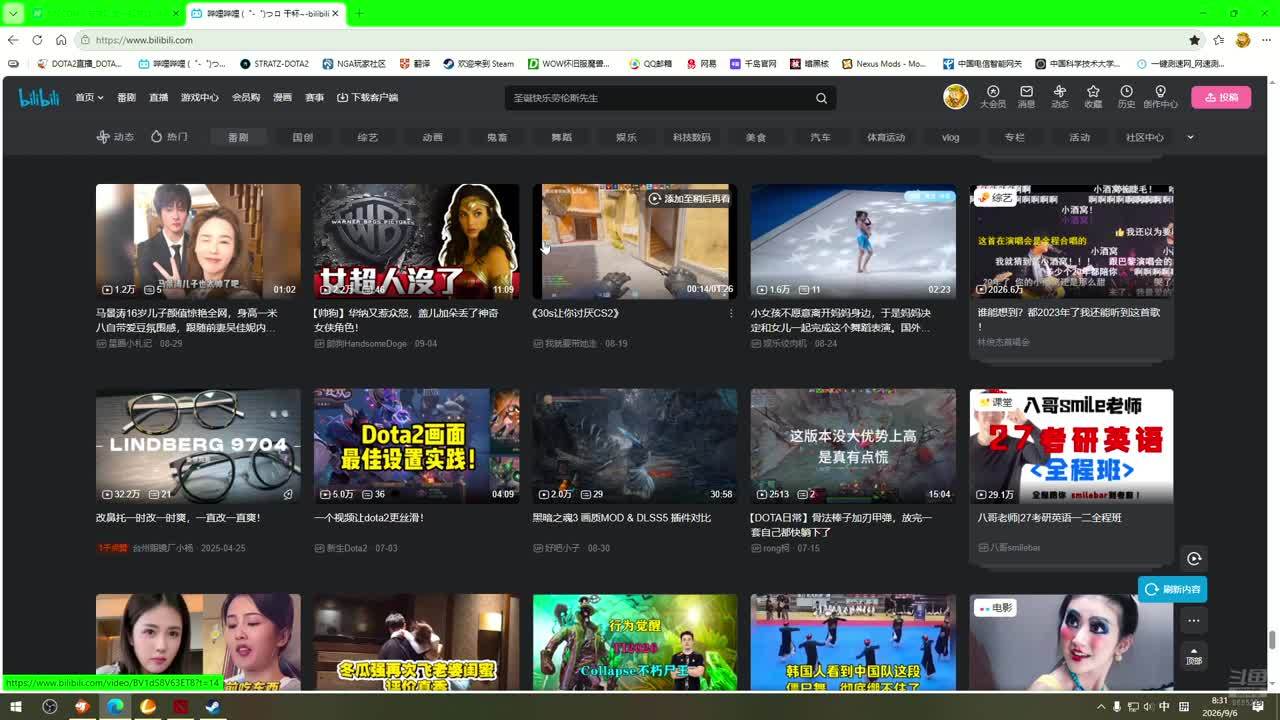Open the 消息 messages envelope icon
Screen dimensions: 1280x720
[1026, 91]
